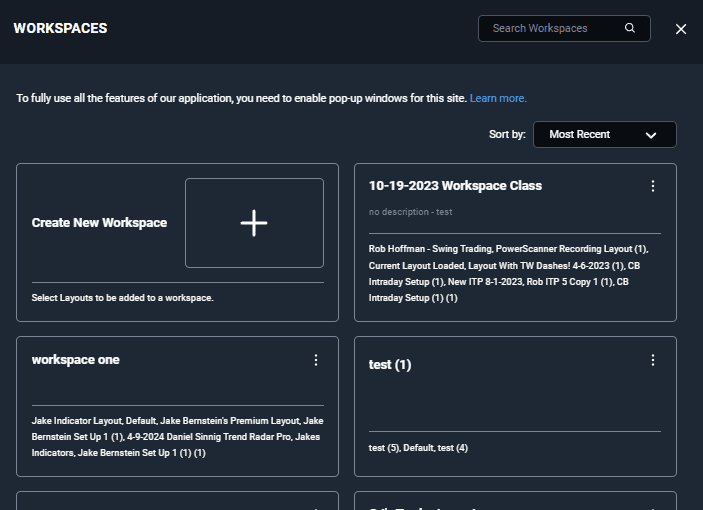
Task: Click 'Select Layouts to be added' hint text
Action: pyautogui.click(x=122, y=298)
